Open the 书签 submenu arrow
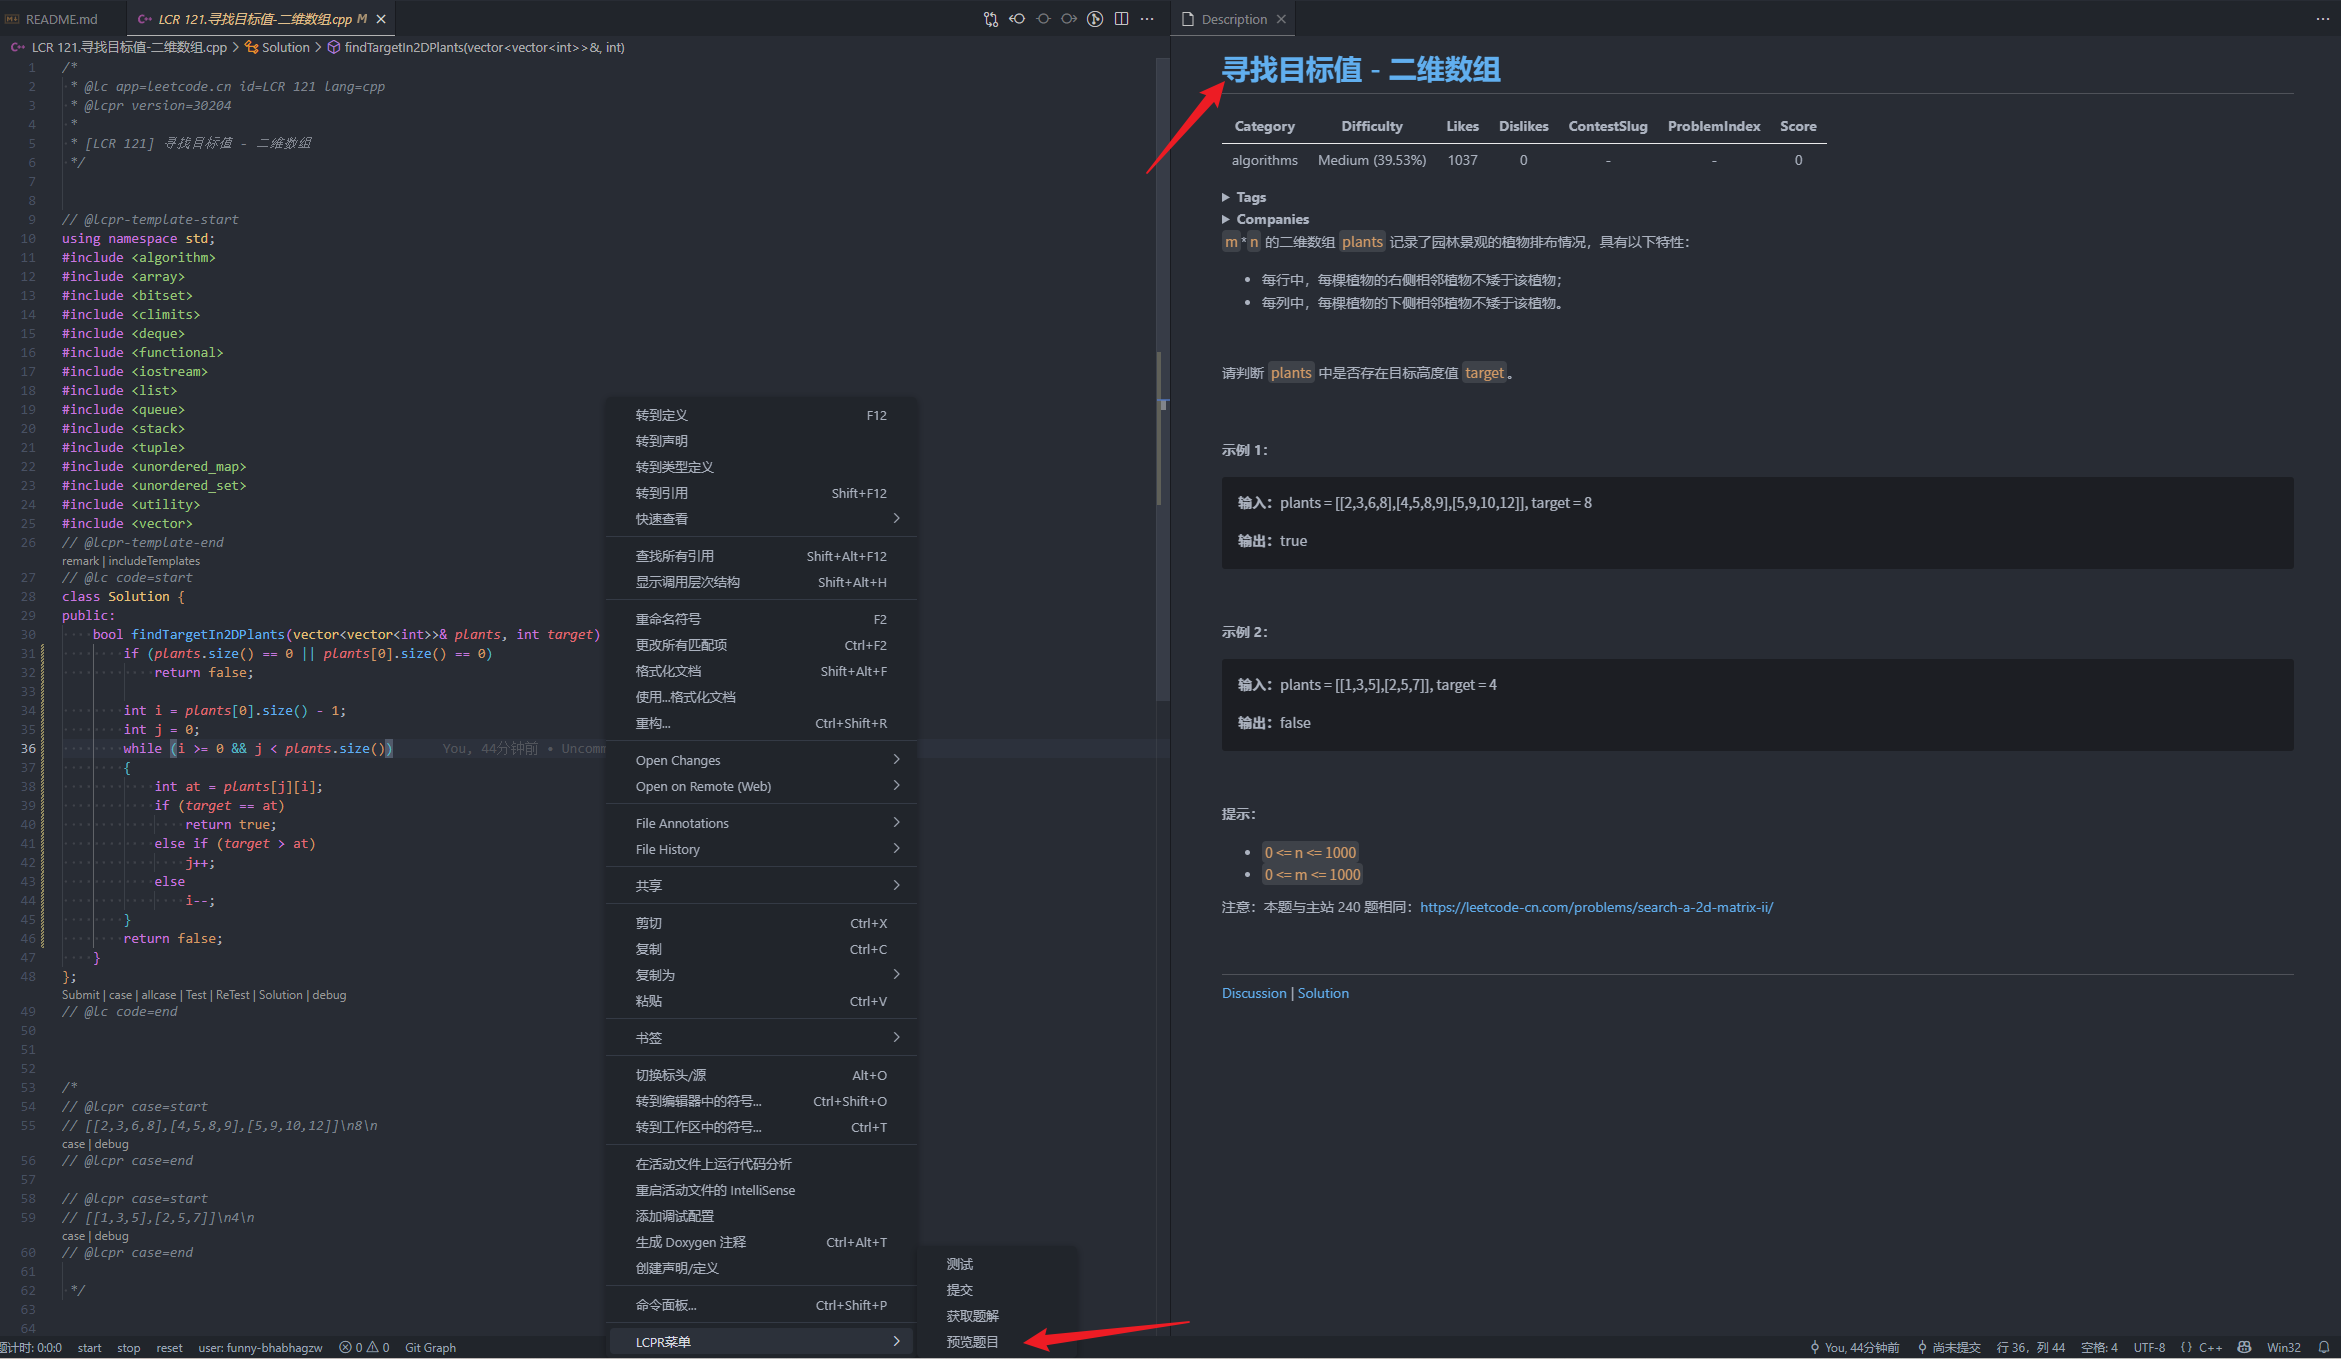The width and height of the screenshot is (2341, 1359). point(896,1038)
